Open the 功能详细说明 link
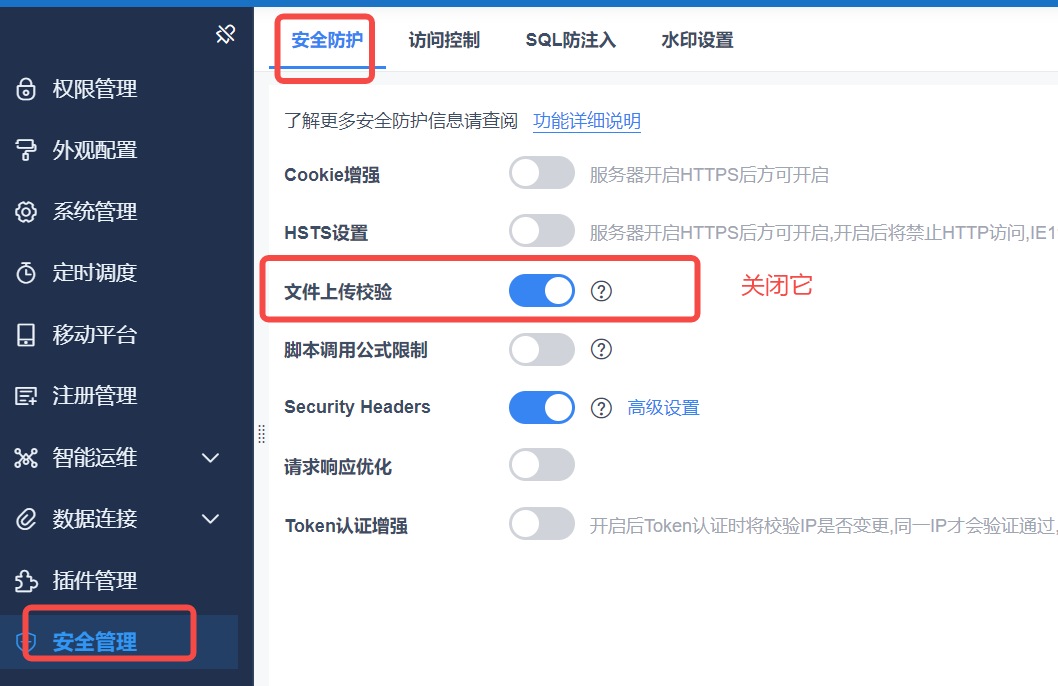The image size is (1058, 686). pyautogui.click(x=587, y=121)
